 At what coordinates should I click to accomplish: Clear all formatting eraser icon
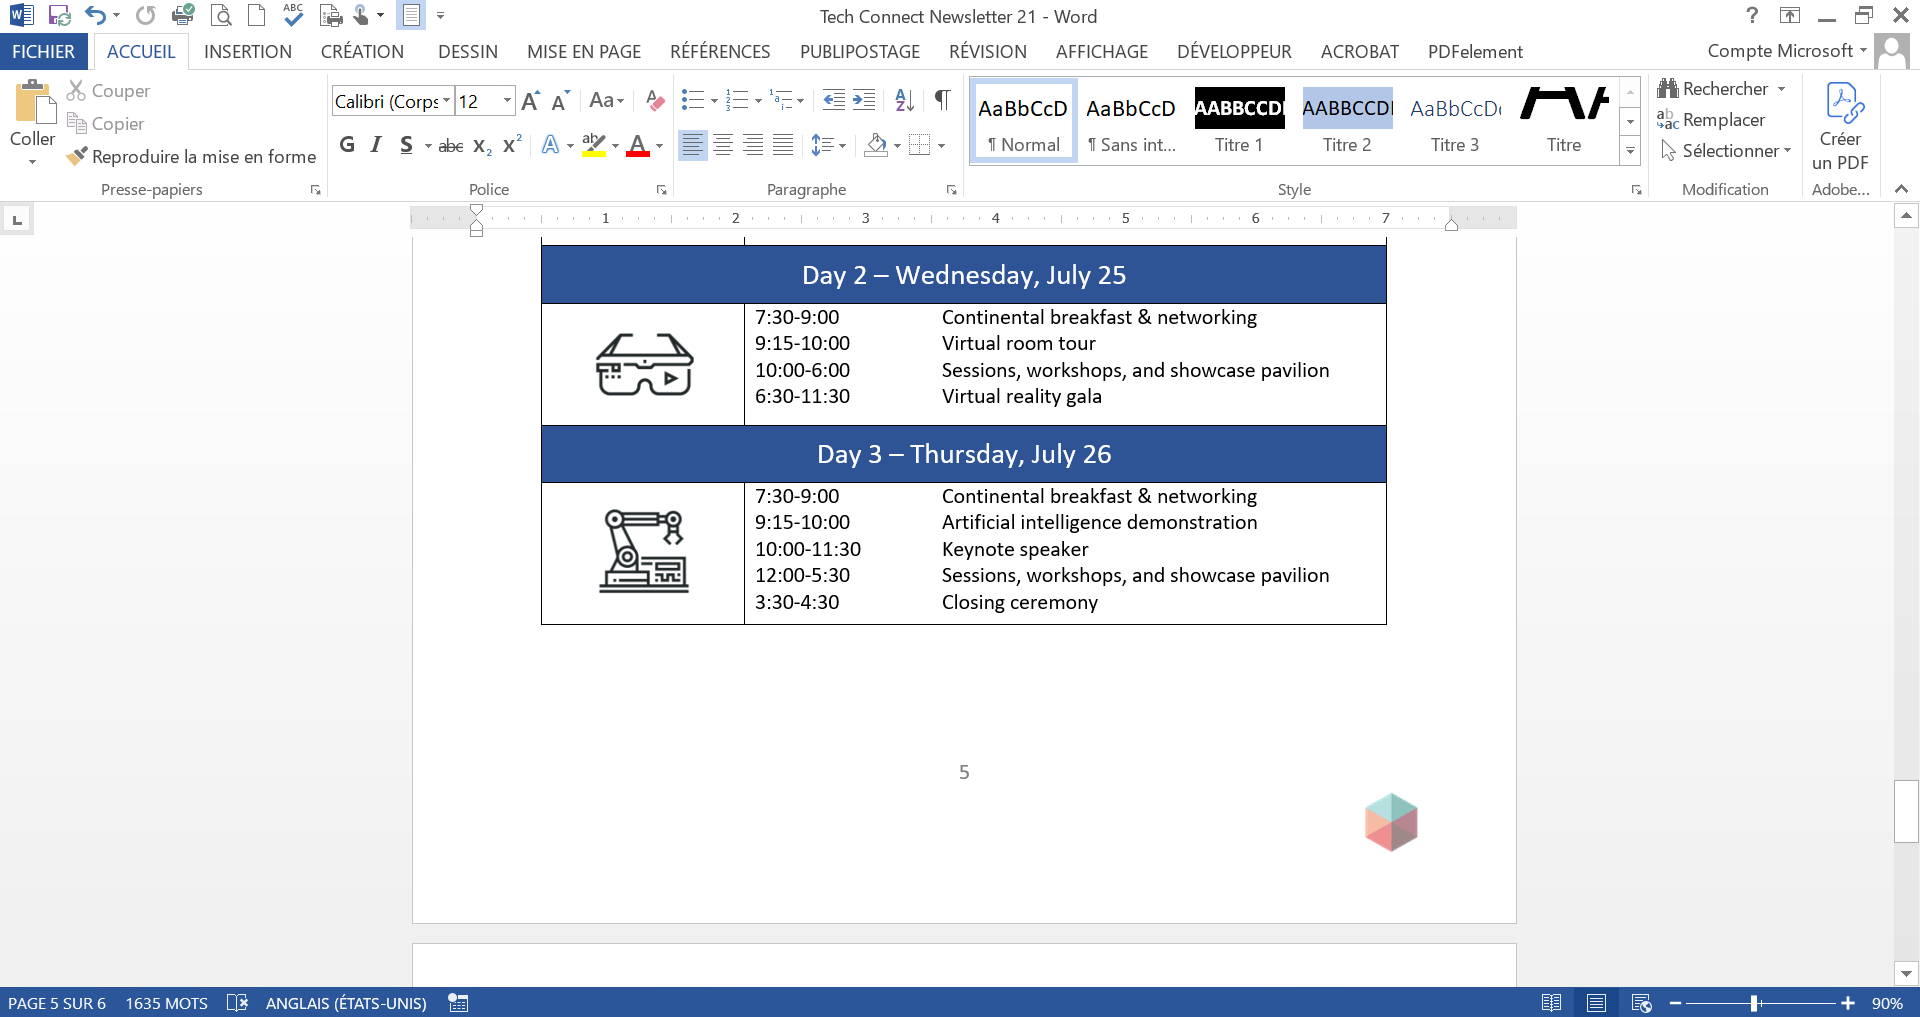[x=654, y=100]
